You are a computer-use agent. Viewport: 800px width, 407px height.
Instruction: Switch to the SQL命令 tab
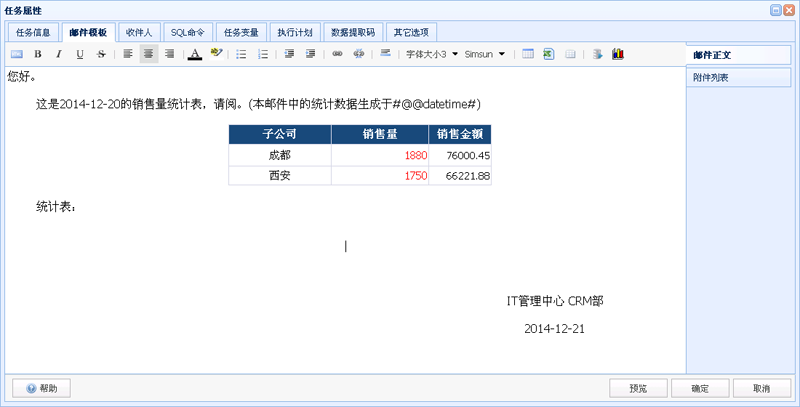point(187,32)
